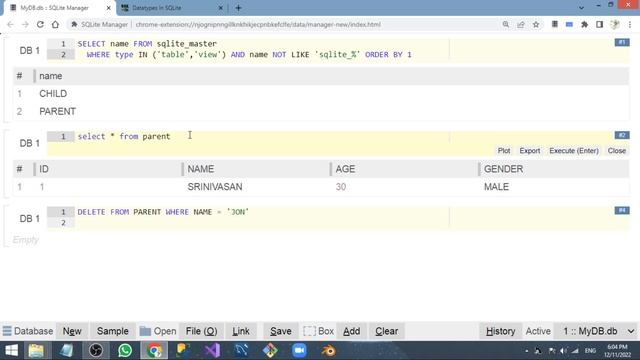Open Visual Studio from the taskbar
The height and width of the screenshot is (360, 640).
tap(212, 351)
